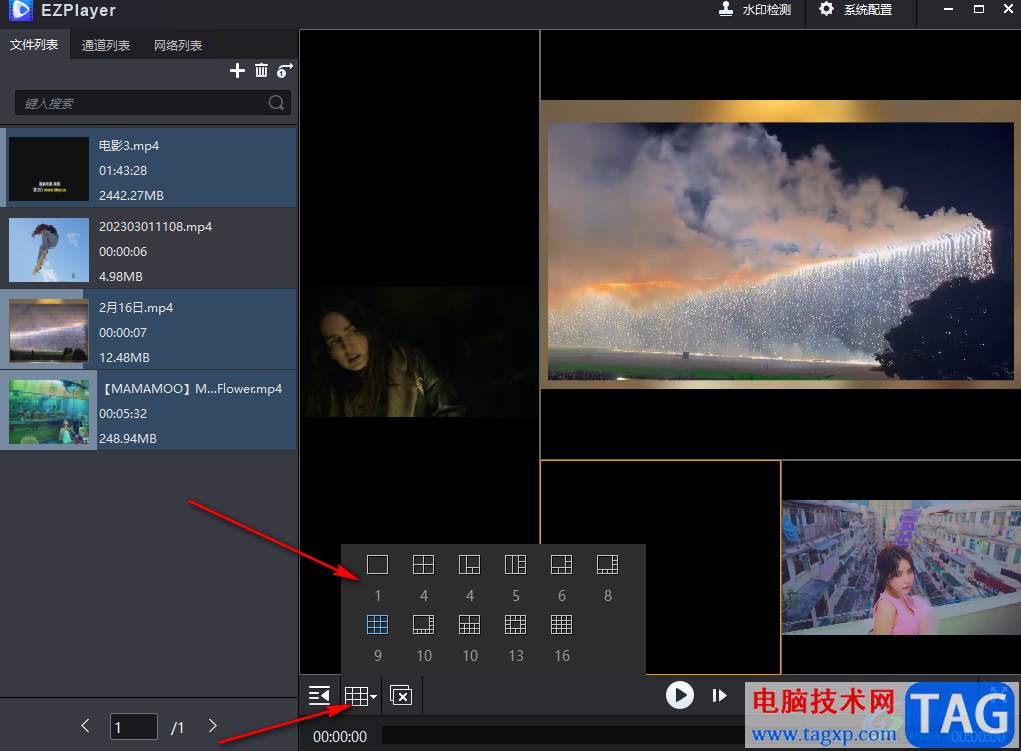Click the frame-step forward button
1021x751 pixels.
[x=719, y=696]
